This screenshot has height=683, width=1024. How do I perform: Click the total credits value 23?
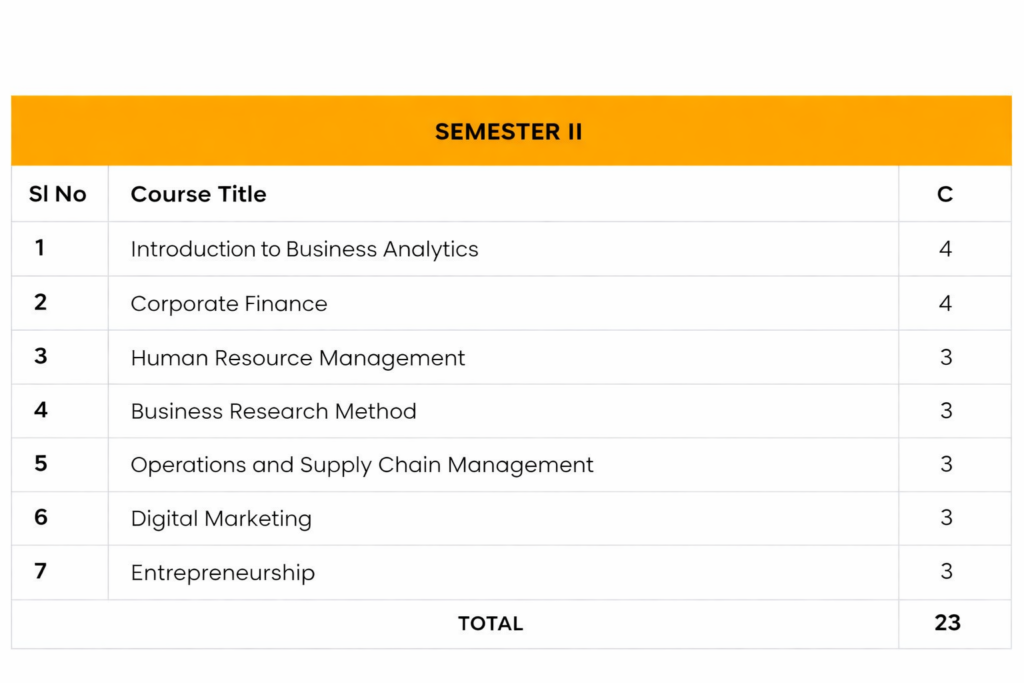pos(947,623)
